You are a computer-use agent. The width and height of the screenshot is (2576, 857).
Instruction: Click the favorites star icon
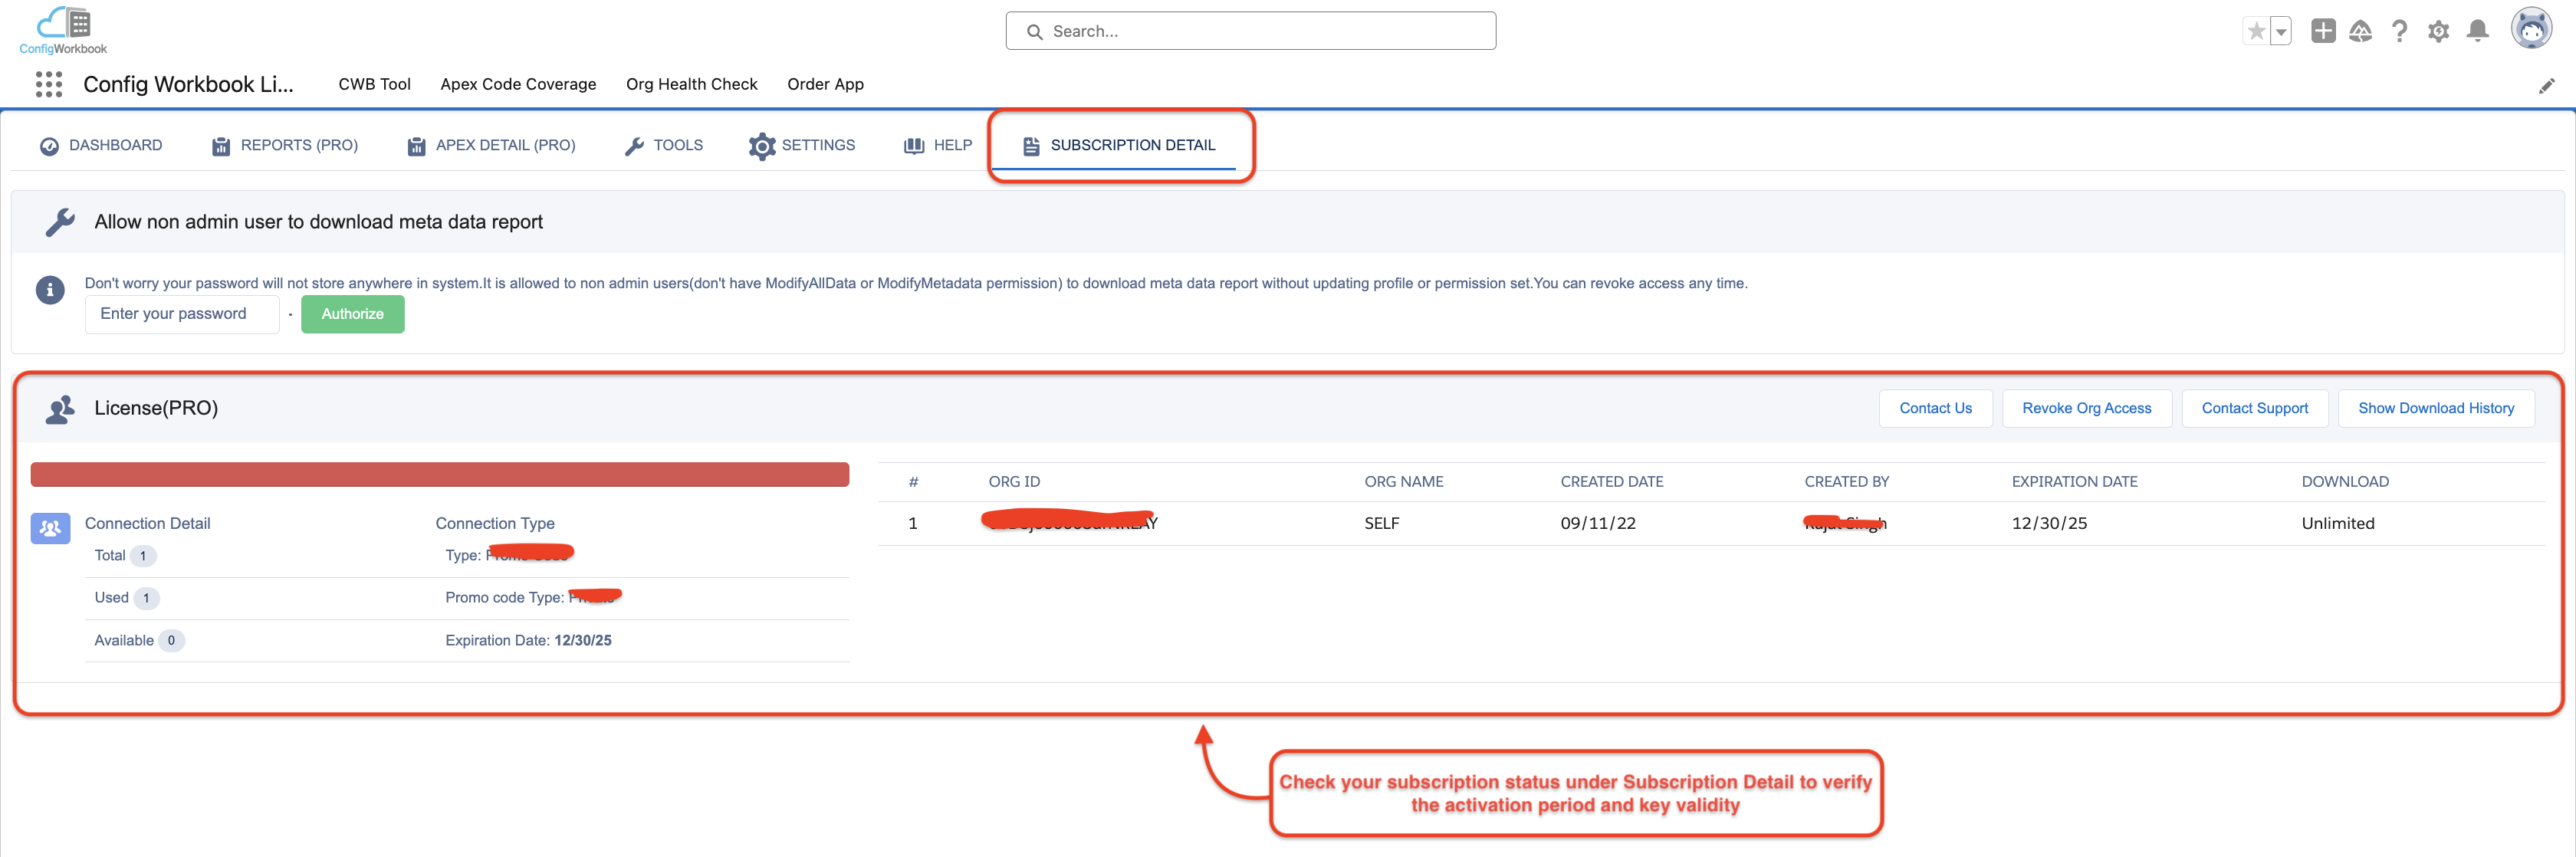[2256, 31]
